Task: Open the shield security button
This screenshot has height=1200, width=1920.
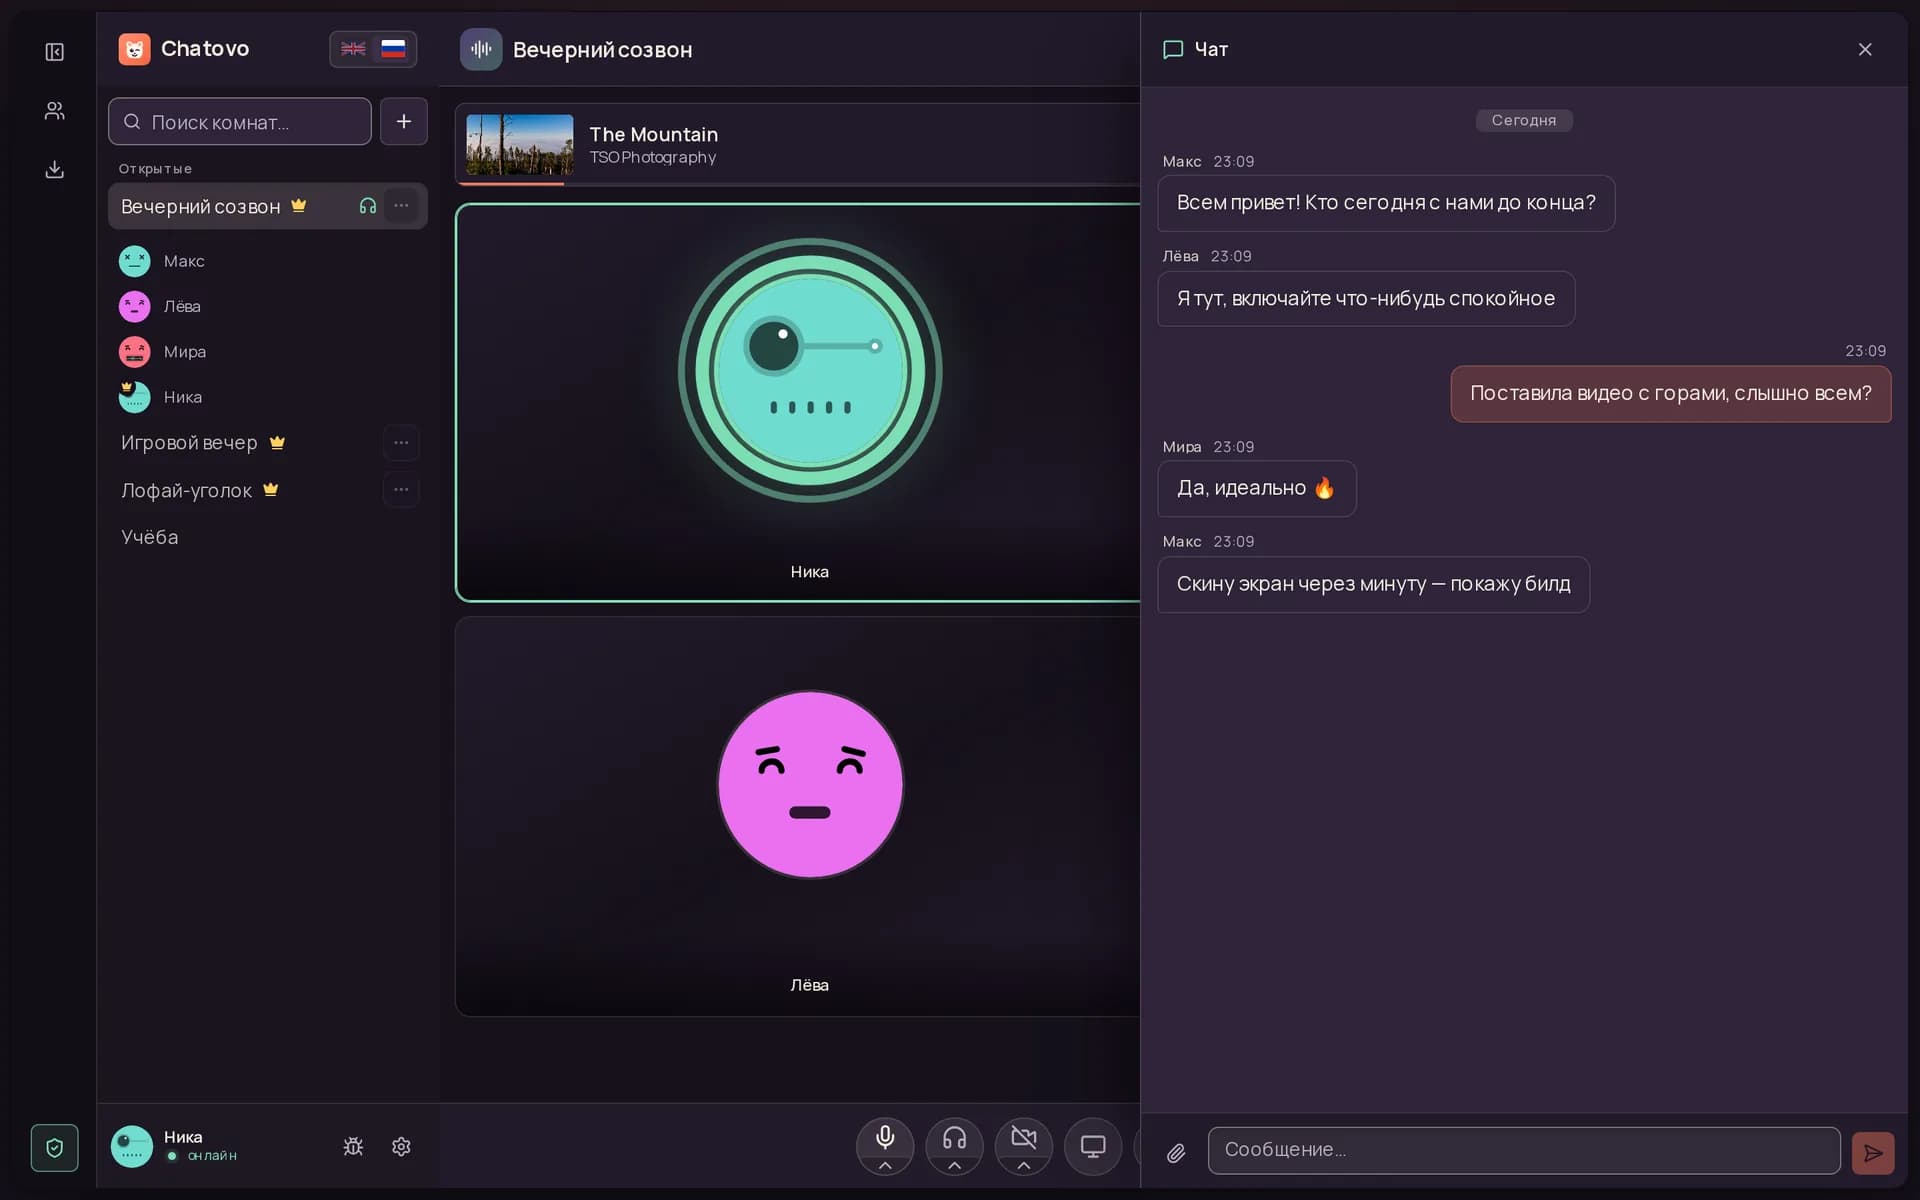Action: (55, 1148)
